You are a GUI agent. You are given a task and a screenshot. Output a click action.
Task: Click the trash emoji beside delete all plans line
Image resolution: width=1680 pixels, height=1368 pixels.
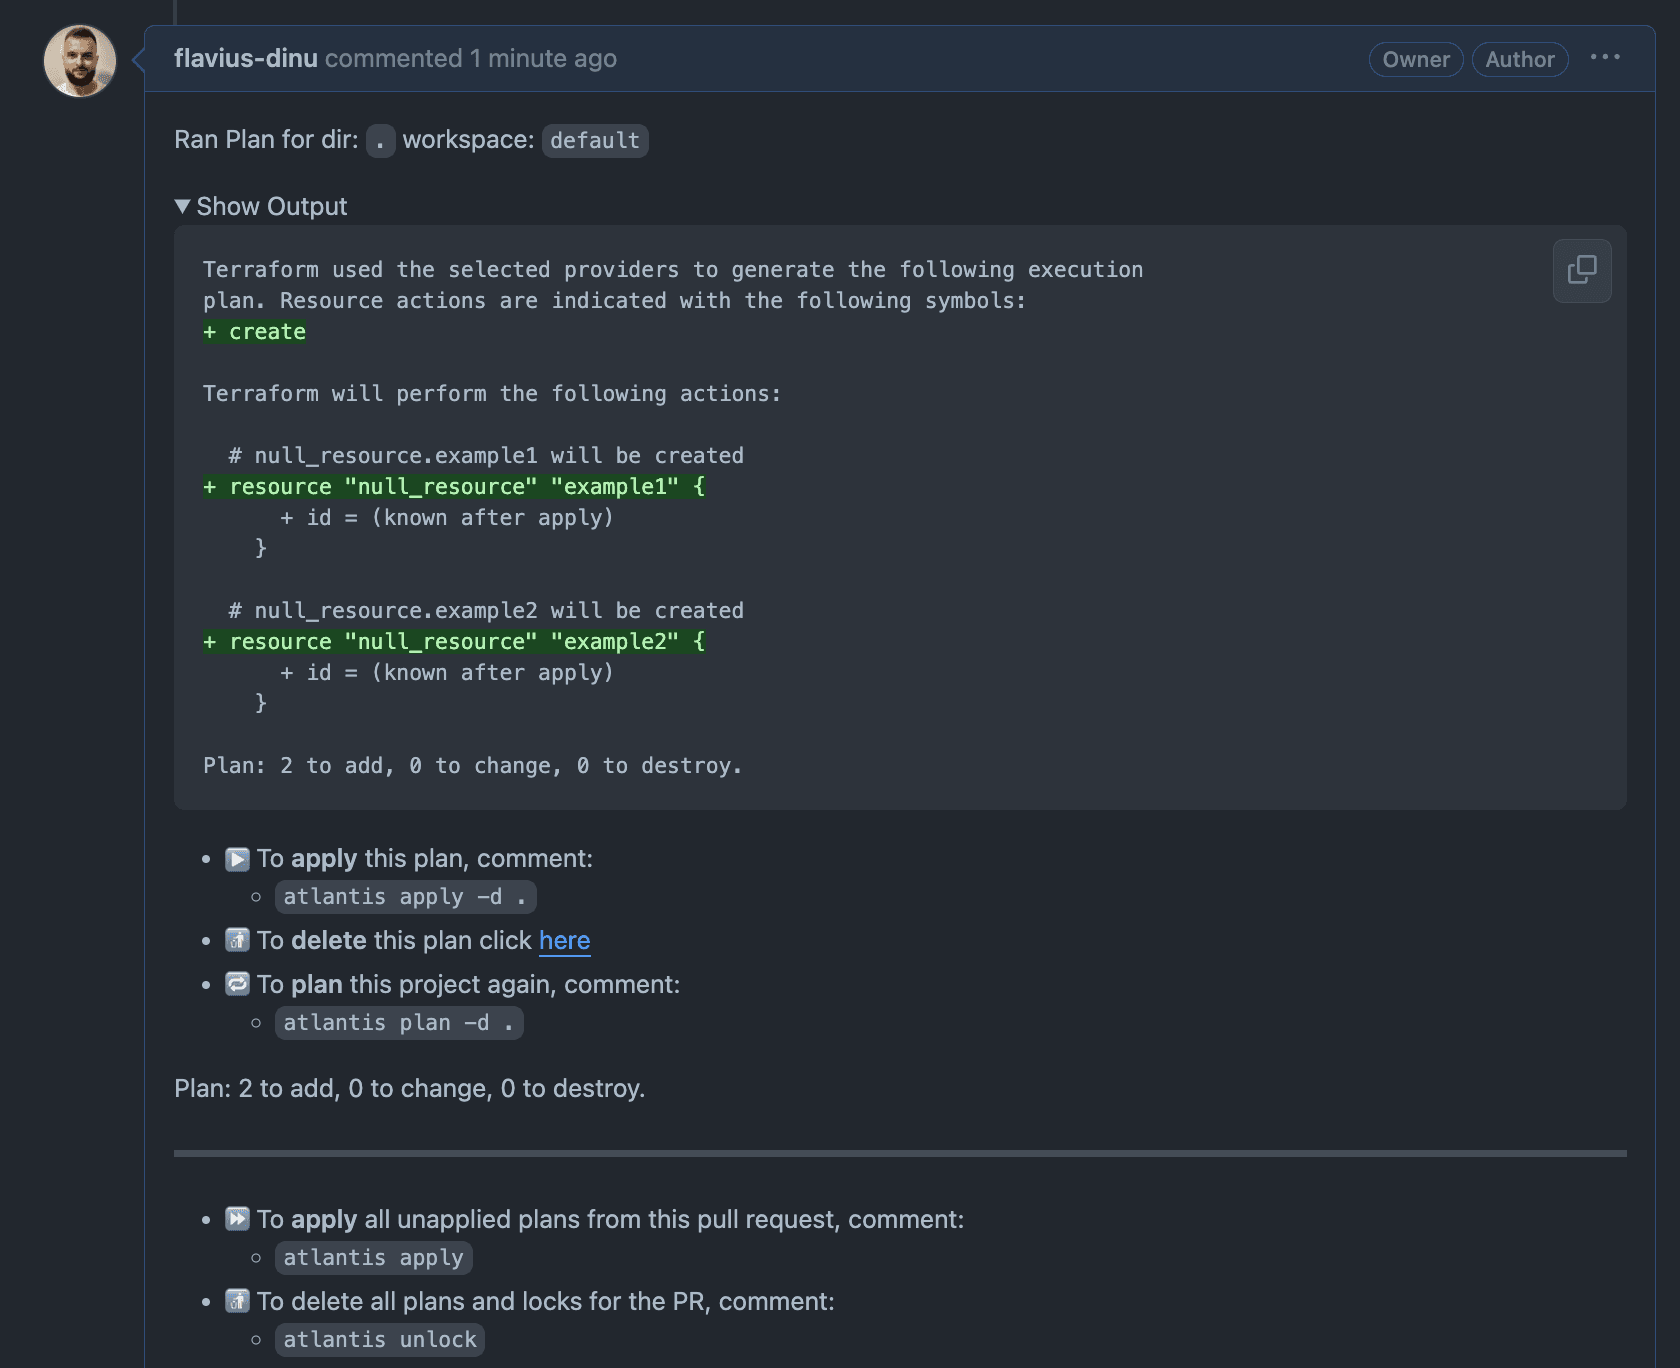point(237,1302)
